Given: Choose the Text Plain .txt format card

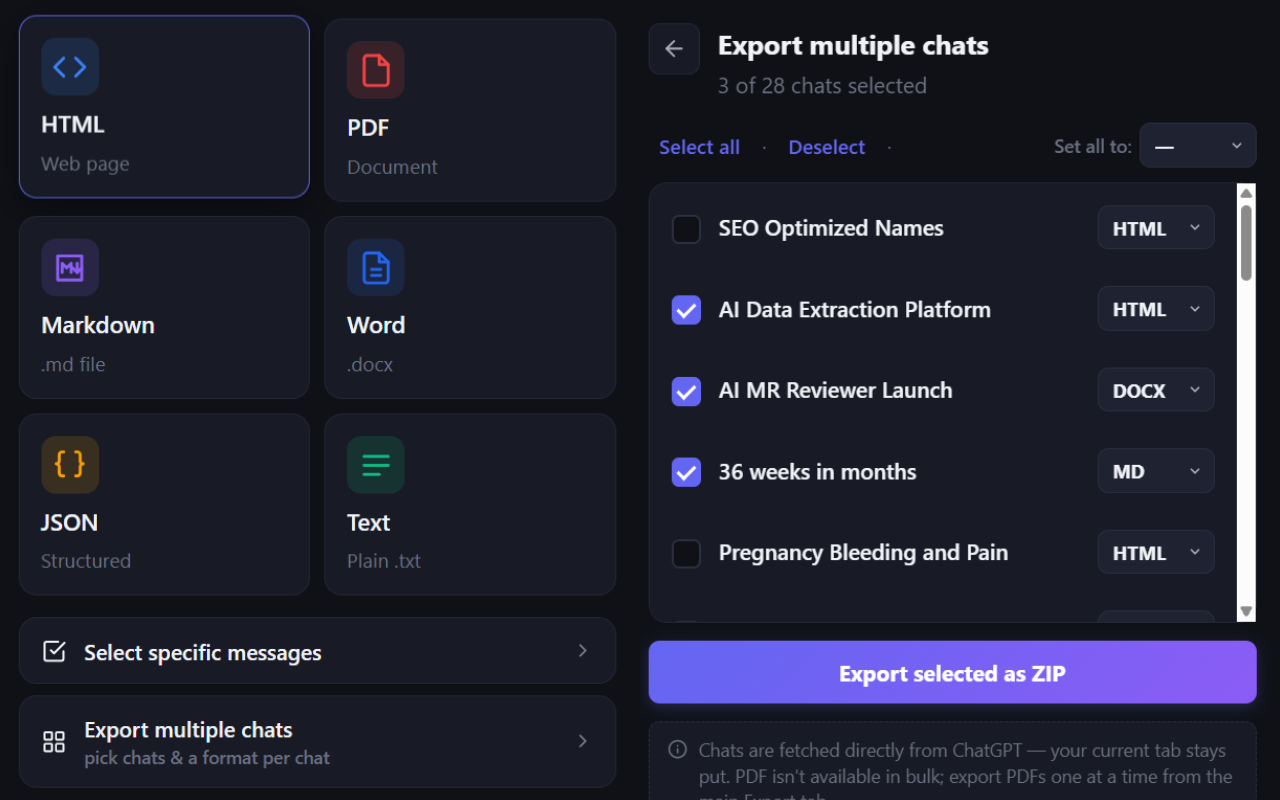Looking at the screenshot, I should tap(470, 504).
